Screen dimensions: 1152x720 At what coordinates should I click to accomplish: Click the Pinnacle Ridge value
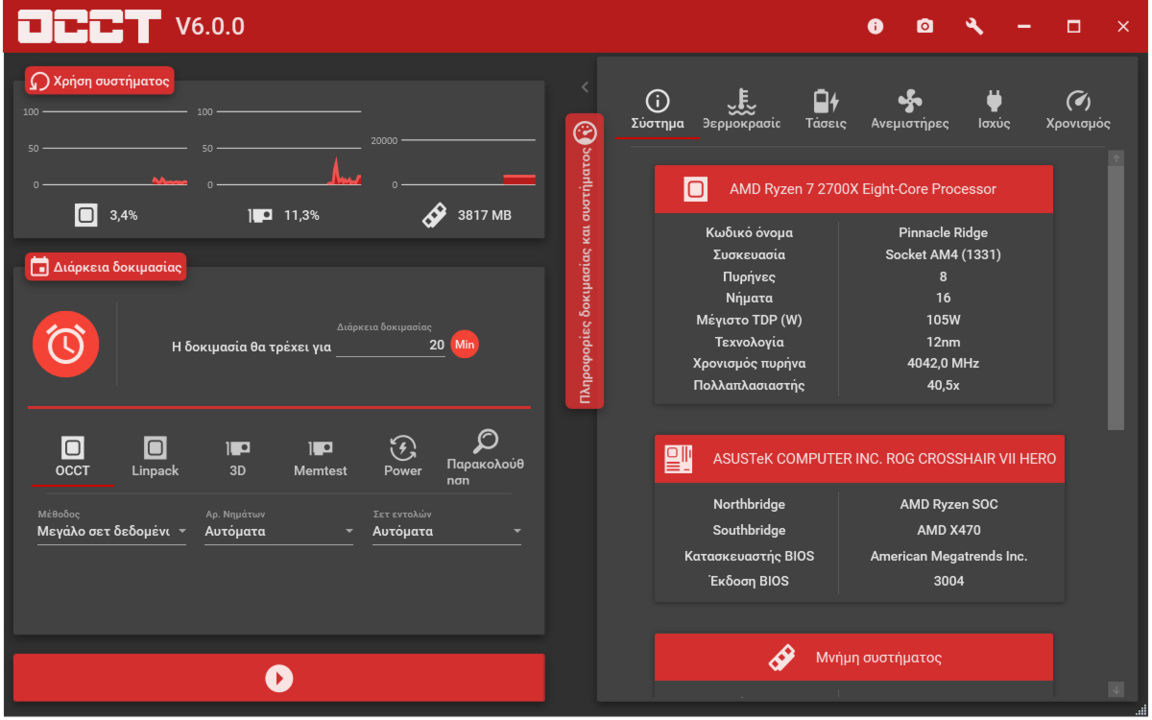pyautogui.click(x=943, y=233)
